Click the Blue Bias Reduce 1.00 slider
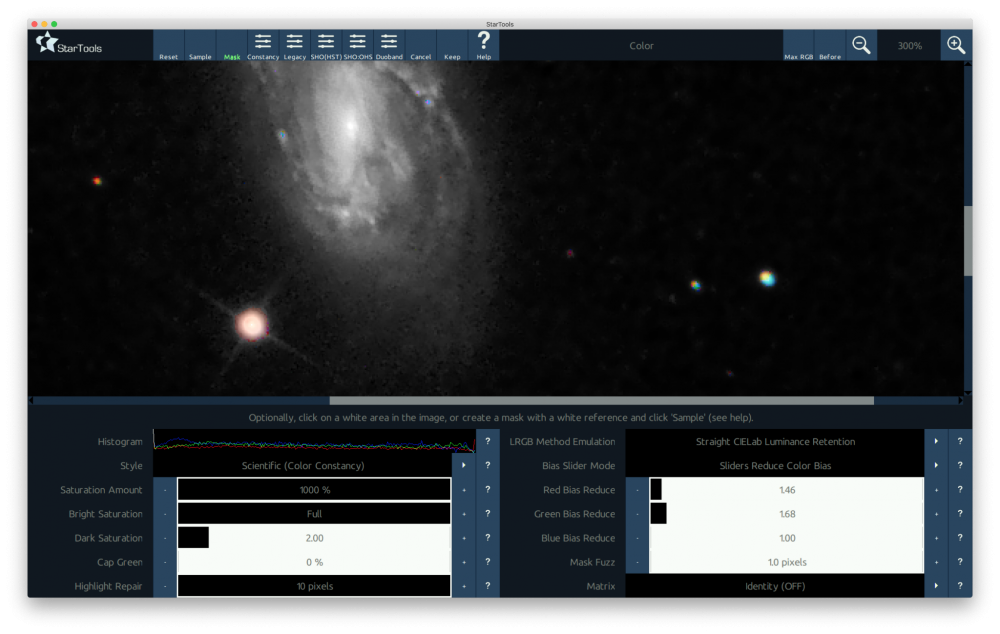The height and width of the screenshot is (634, 1000). (x=787, y=538)
